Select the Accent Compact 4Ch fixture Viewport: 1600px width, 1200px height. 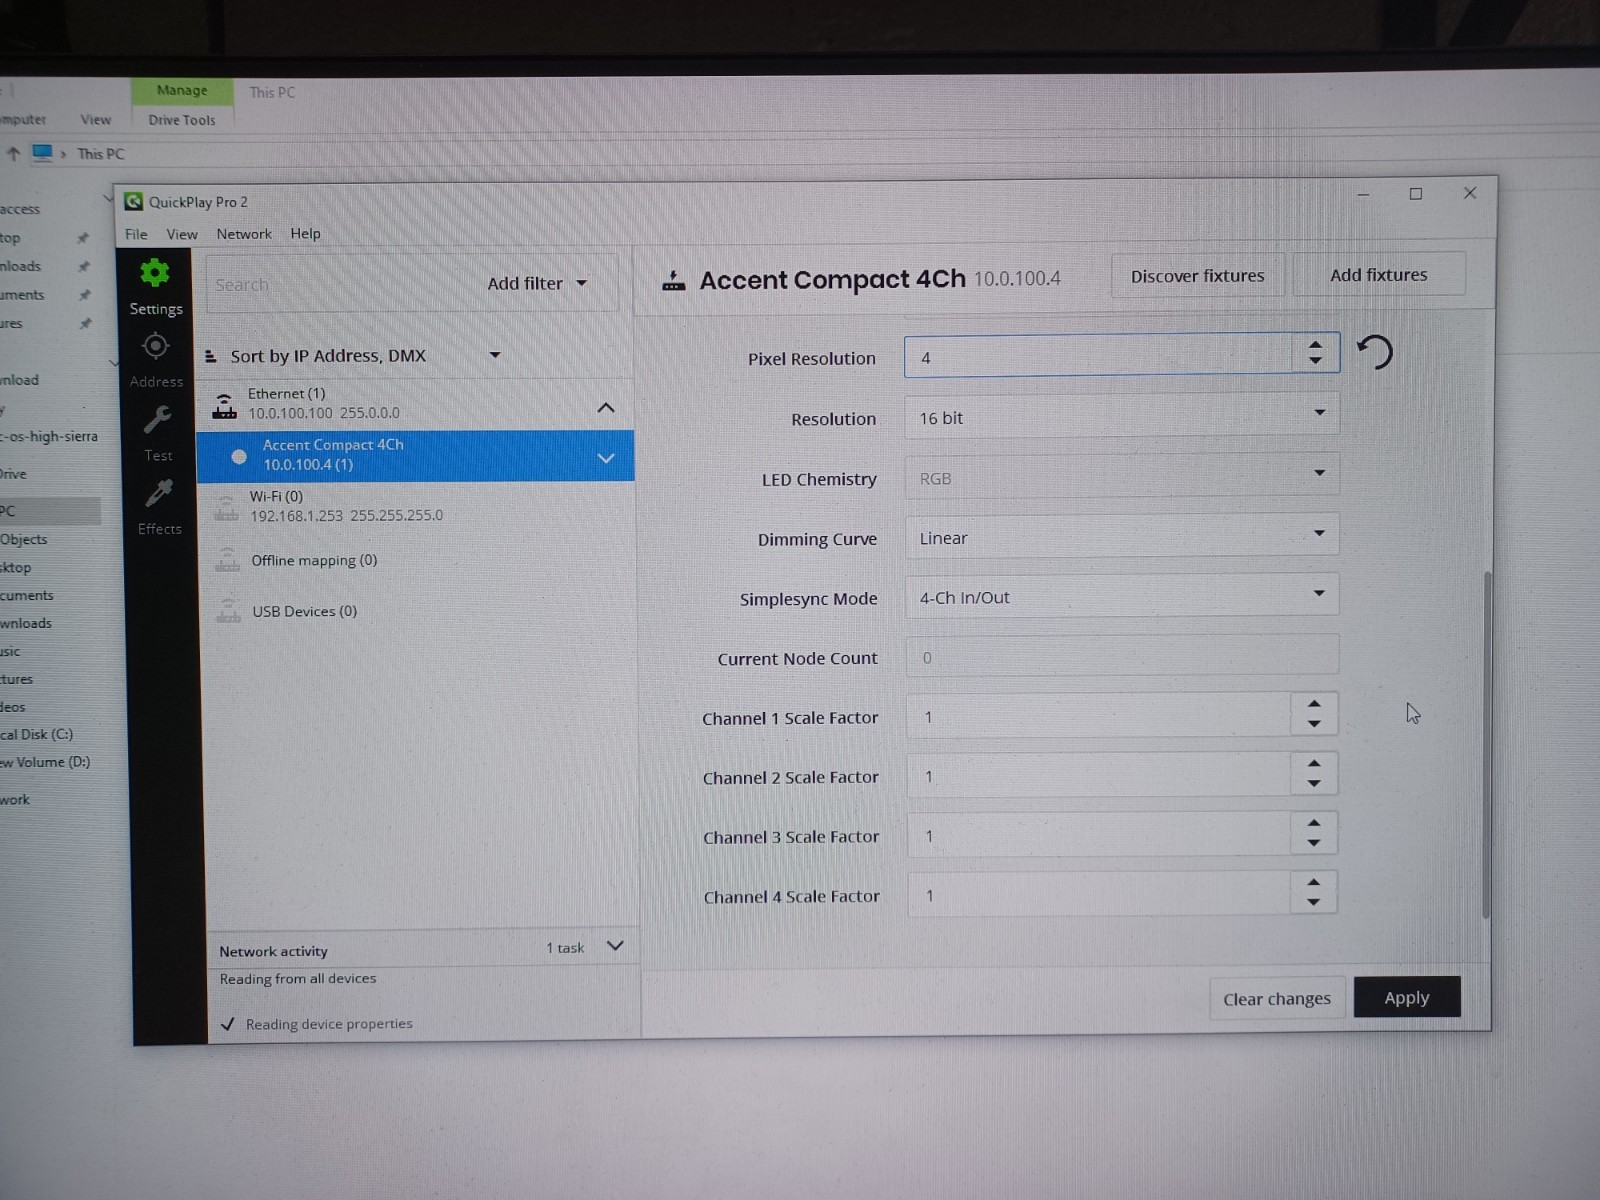click(x=415, y=456)
